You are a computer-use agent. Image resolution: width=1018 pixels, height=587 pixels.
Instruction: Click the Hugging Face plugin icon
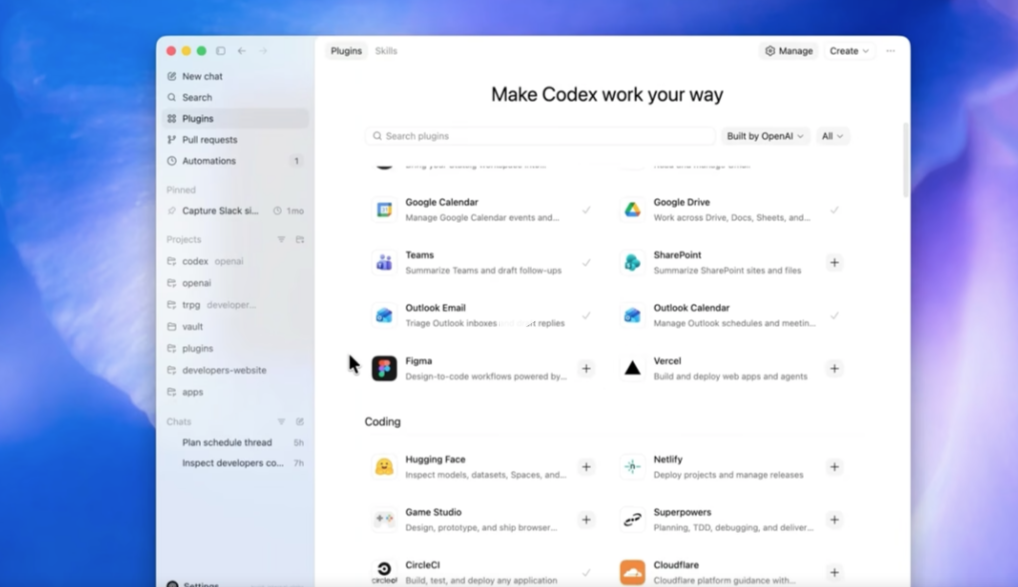[384, 467]
